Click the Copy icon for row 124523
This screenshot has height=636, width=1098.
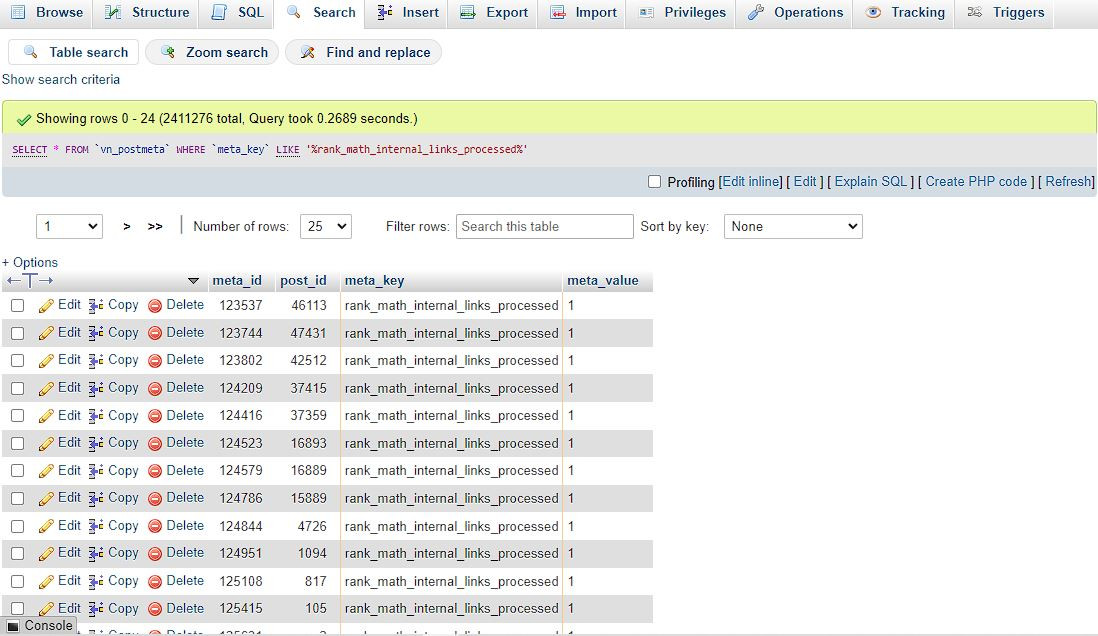click(x=97, y=443)
